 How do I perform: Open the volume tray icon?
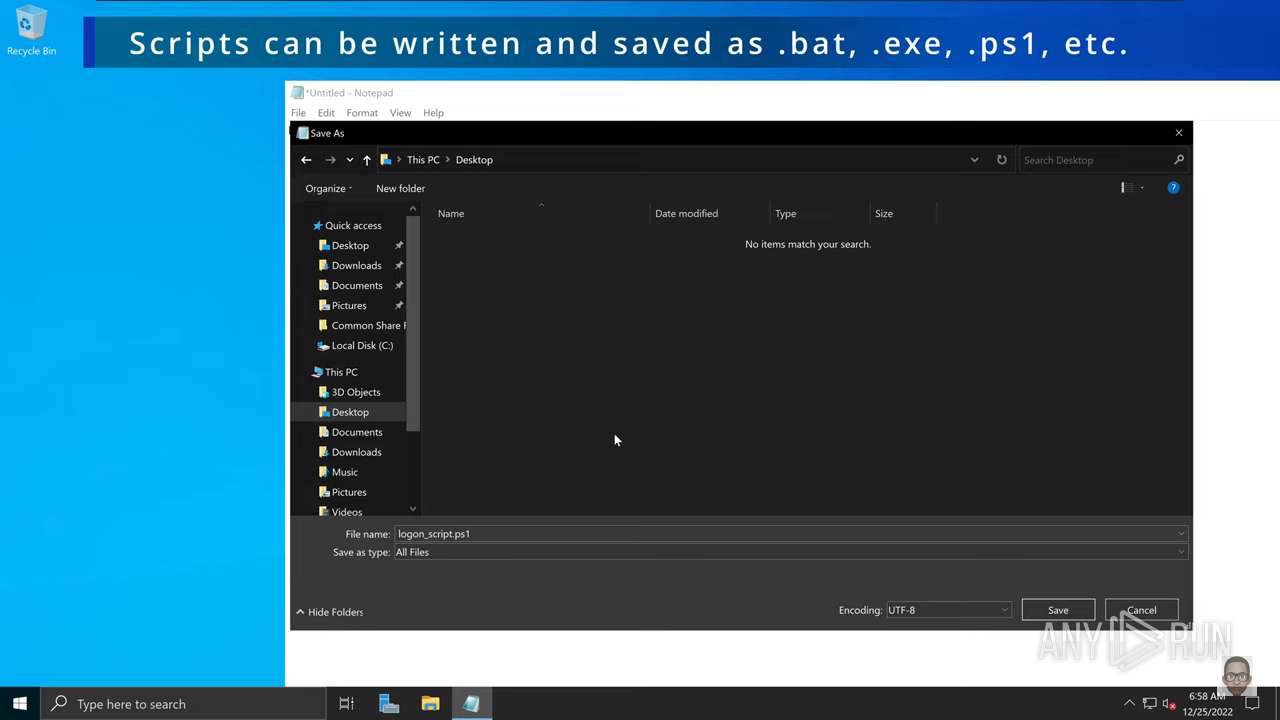pyautogui.click(x=1168, y=704)
